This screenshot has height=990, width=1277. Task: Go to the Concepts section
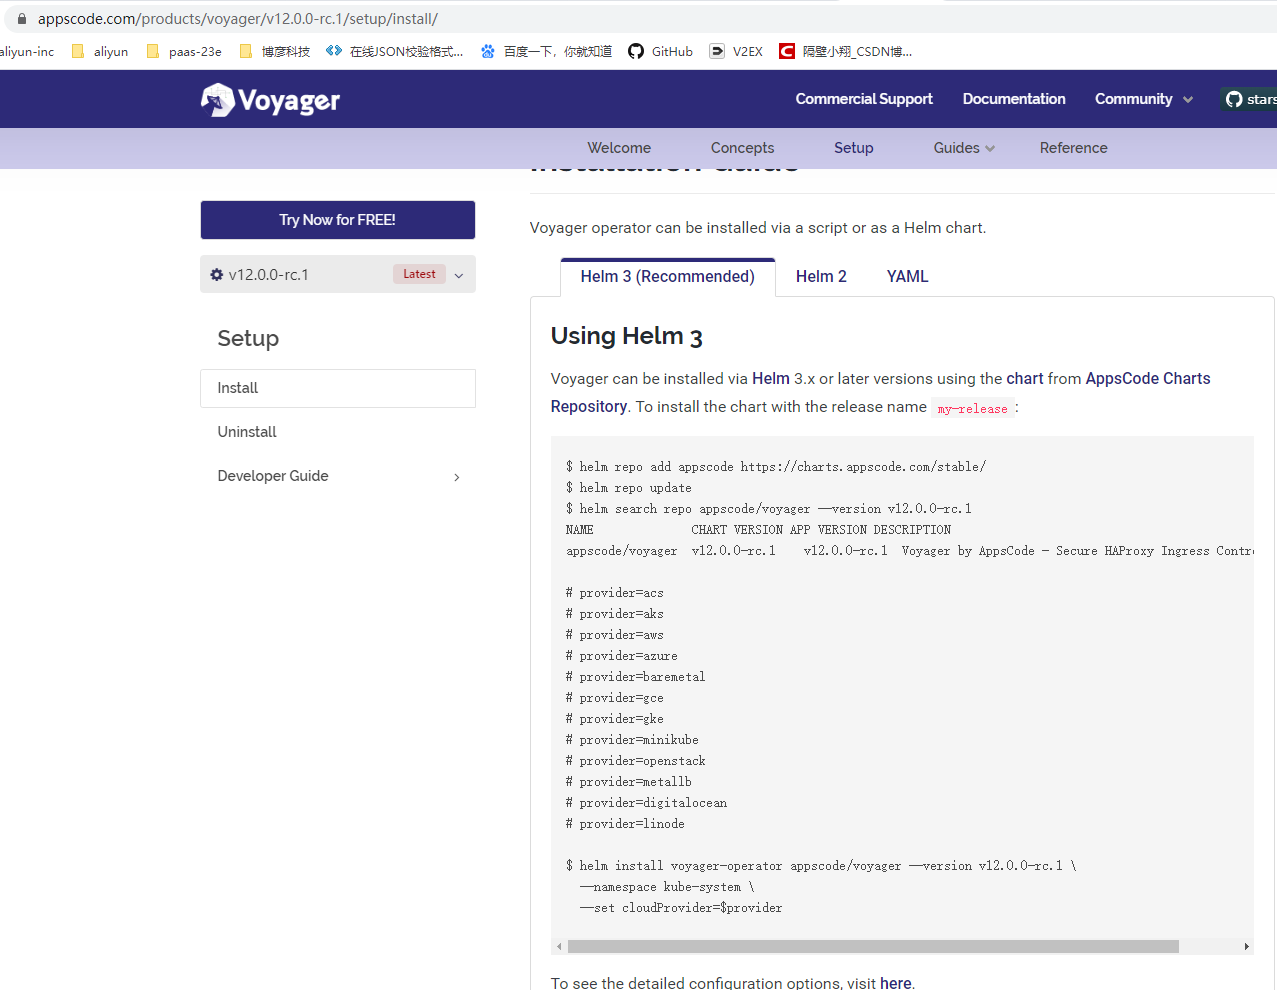click(742, 148)
